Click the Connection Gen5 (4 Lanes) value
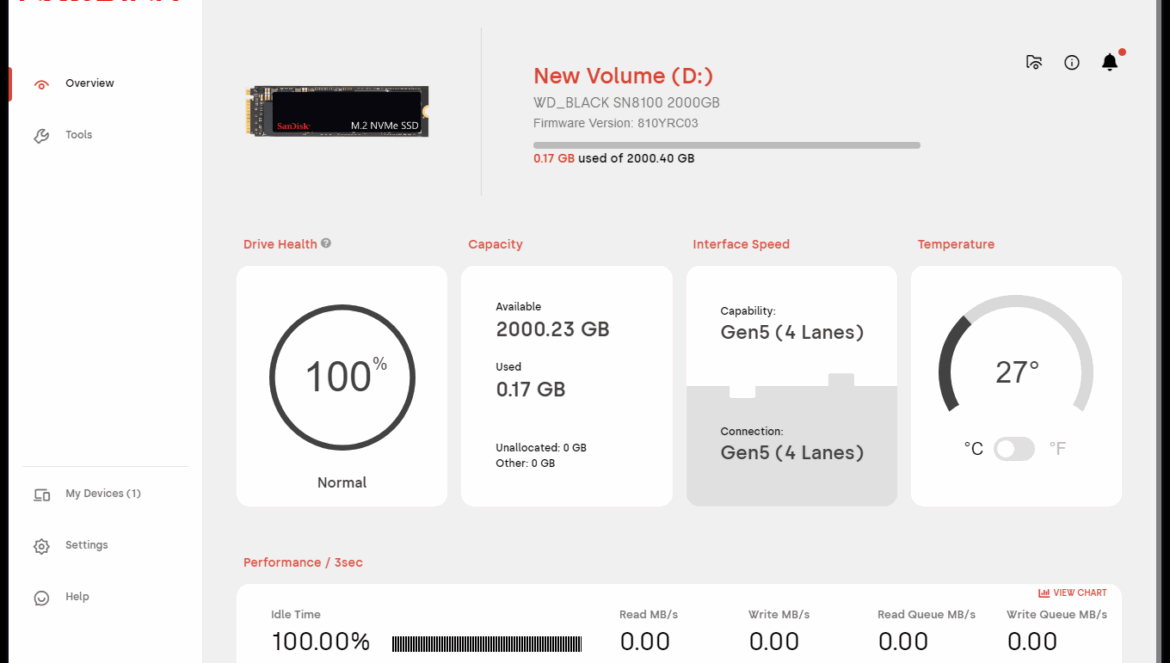This screenshot has height=663, width=1170. tap(792, 452)
